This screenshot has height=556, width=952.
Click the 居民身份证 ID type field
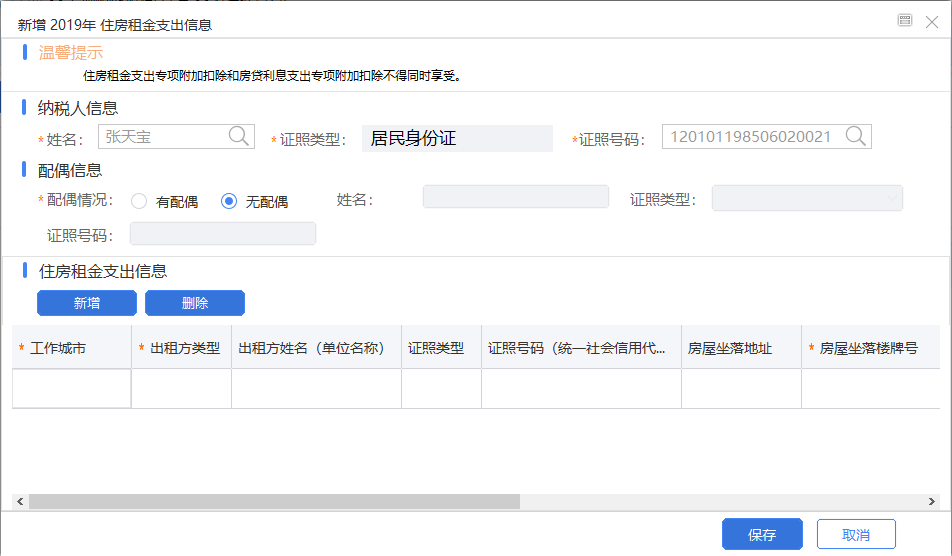[x=457, y=138]
